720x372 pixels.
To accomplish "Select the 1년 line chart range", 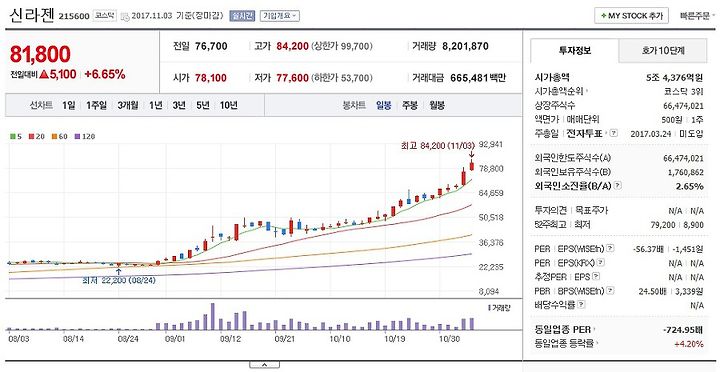I will (156, 105).
